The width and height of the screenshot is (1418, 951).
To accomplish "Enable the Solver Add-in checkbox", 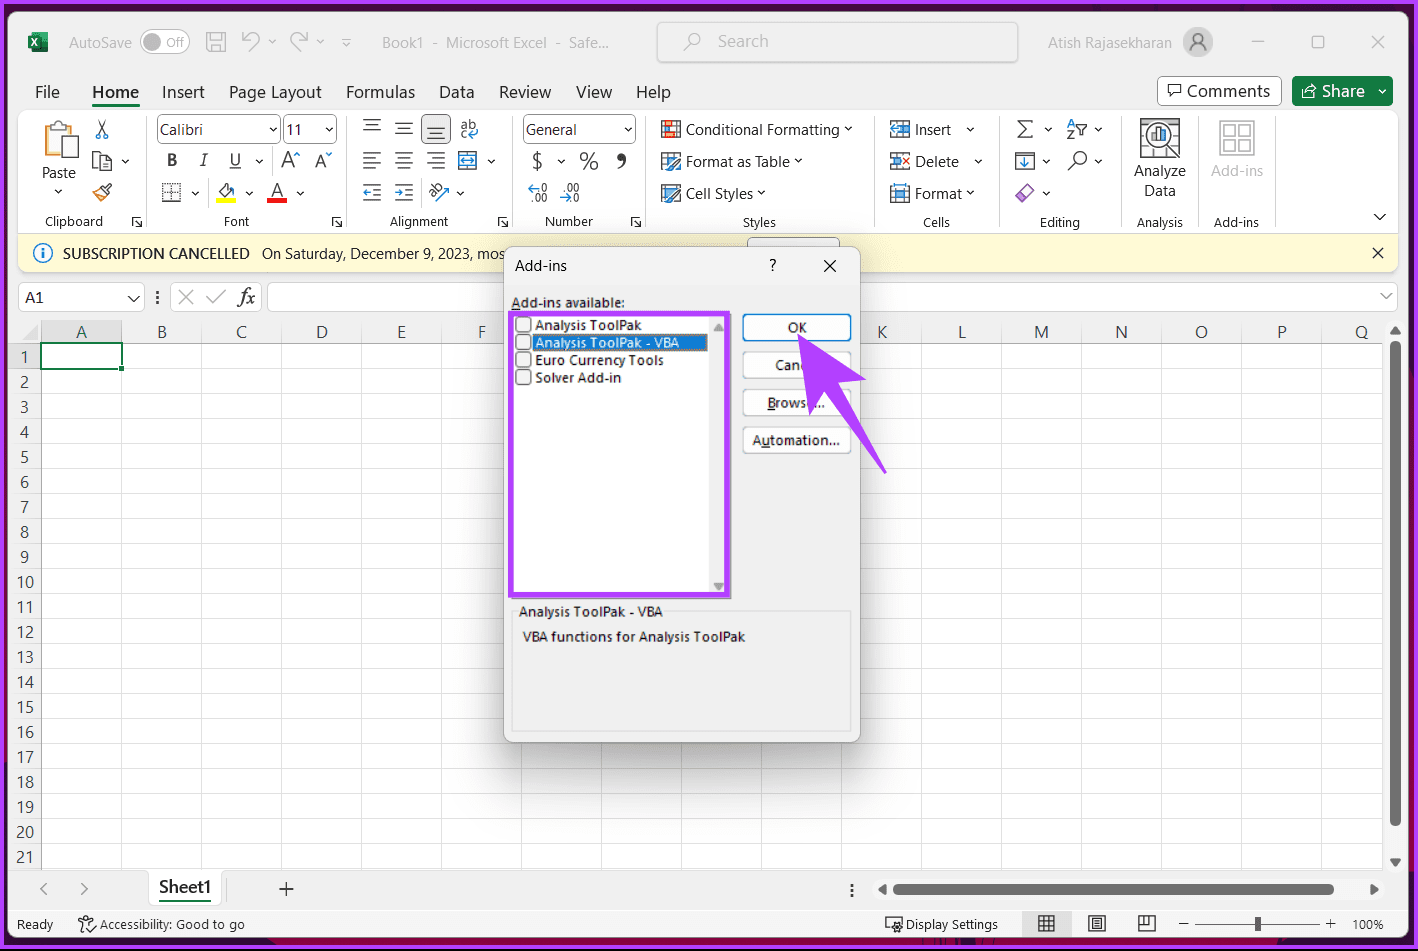I will click(523, 377).
